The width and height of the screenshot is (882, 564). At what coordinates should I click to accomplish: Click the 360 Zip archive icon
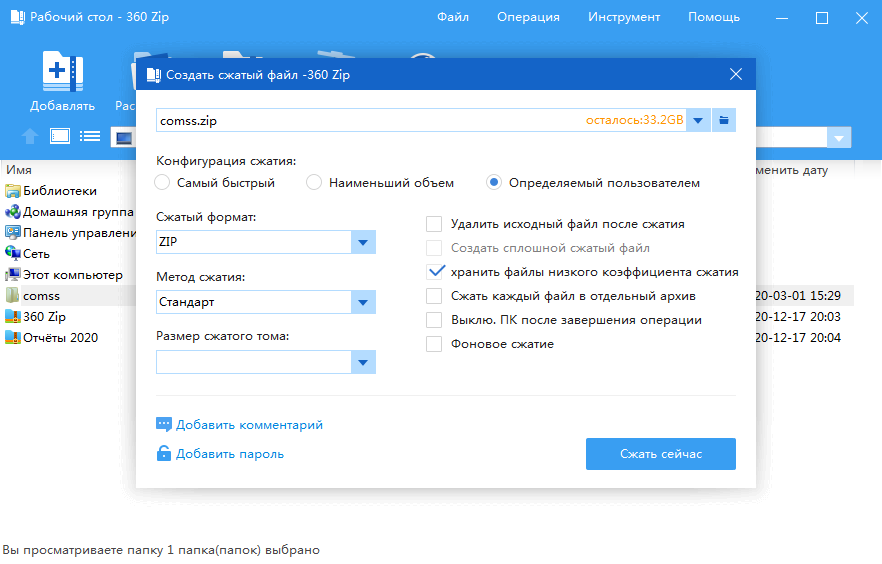tap(12, 317)
